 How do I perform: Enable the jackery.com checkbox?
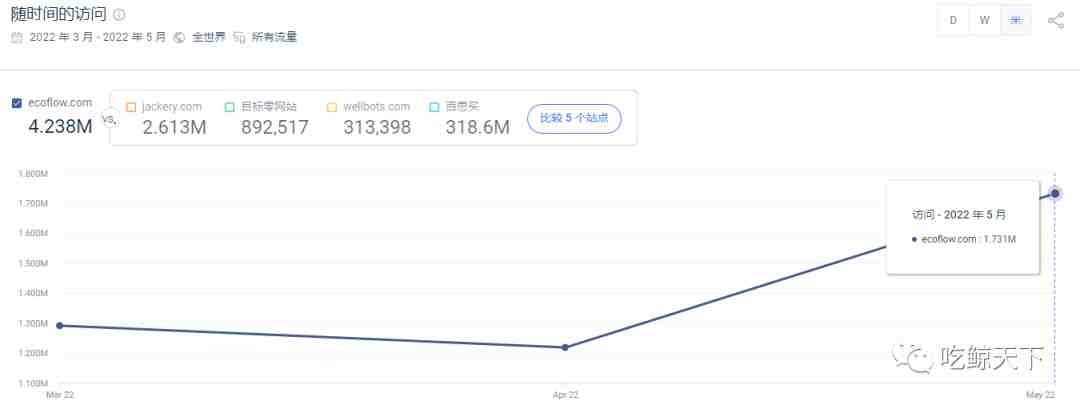(132, 107)
